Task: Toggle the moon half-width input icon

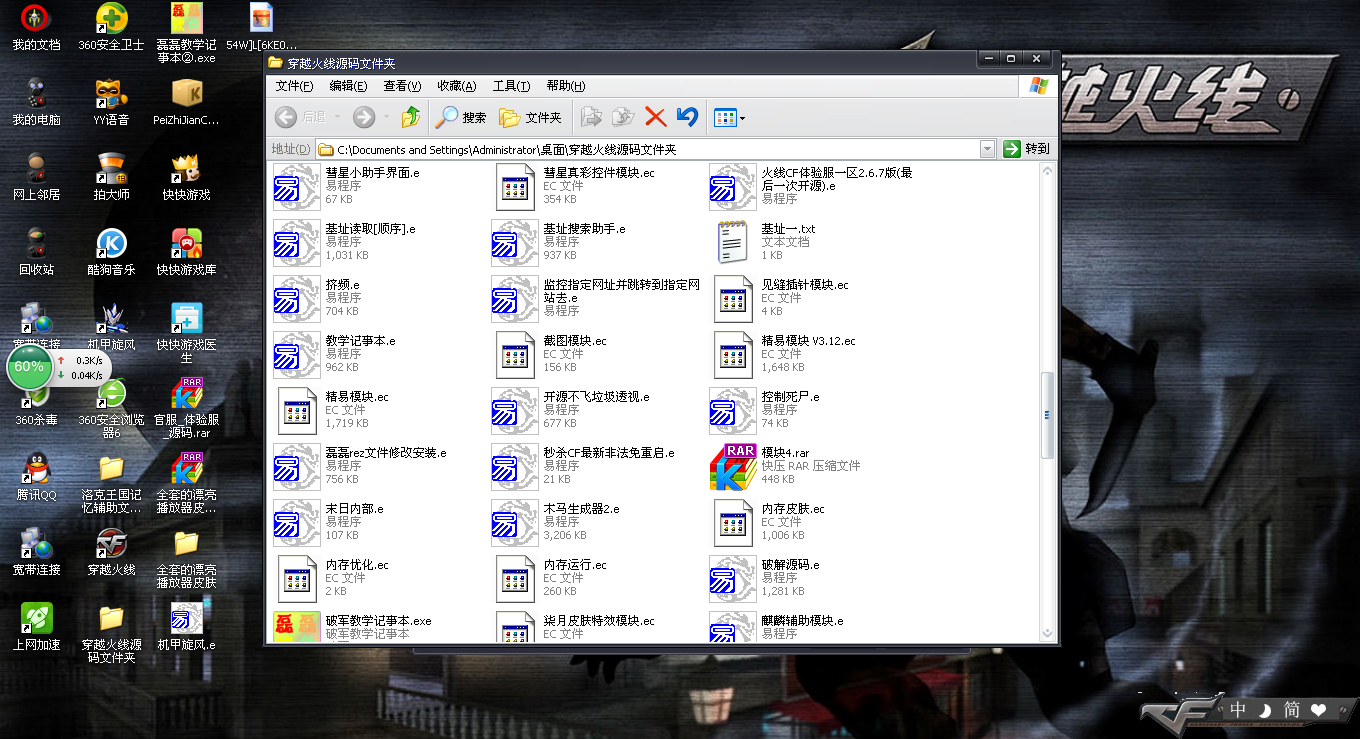Action: click(1266, 710)
